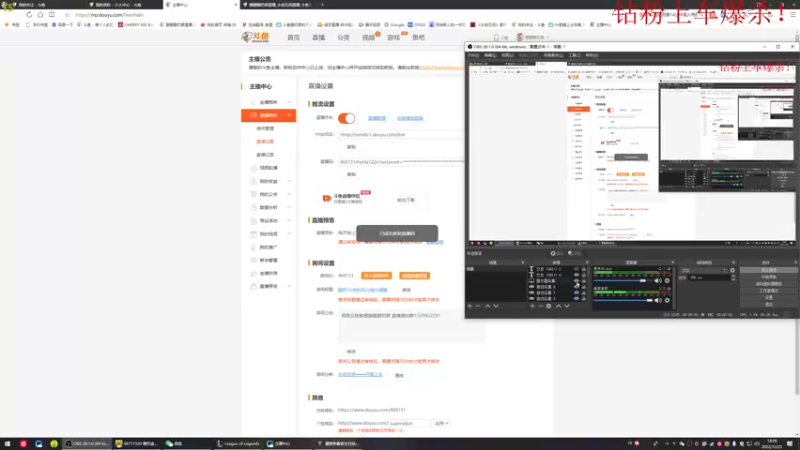Open source properties gear in the sources toolbar
Viewport: 800px width, 450px height.
(548, 306)
